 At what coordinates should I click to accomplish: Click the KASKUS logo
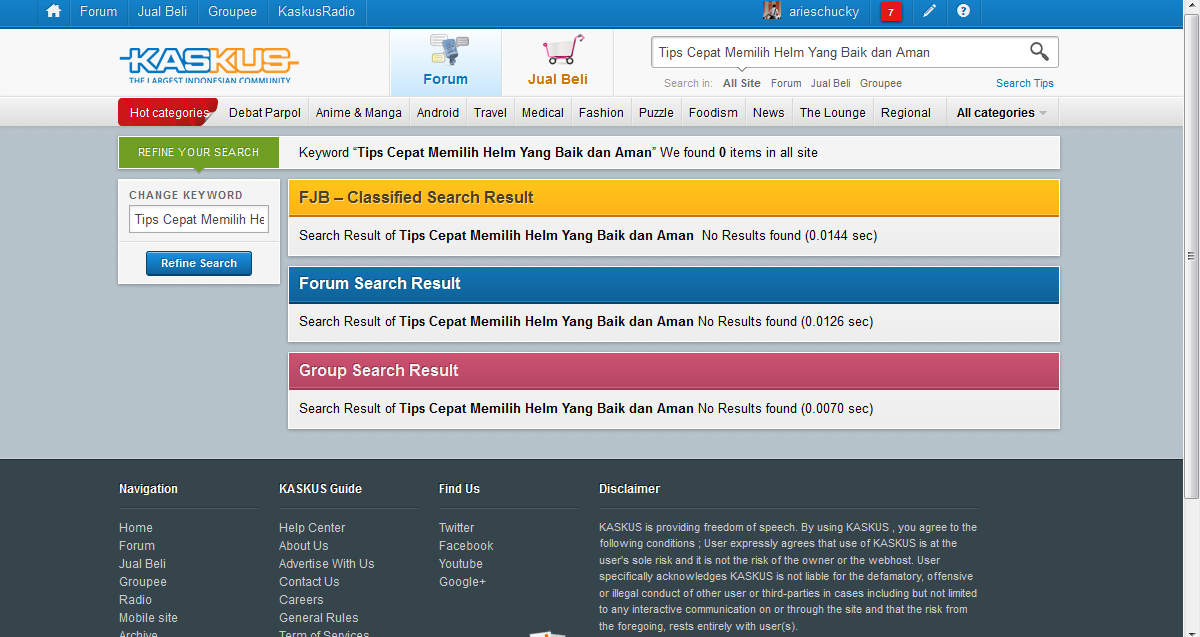[208, 64]
